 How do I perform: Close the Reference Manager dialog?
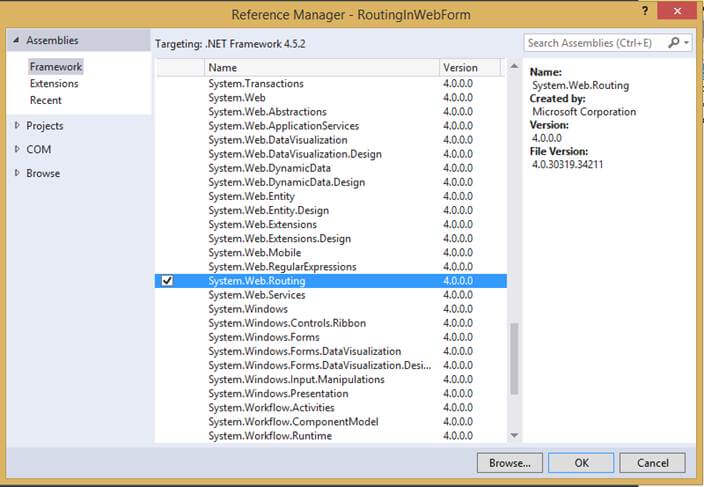(677, 11)
